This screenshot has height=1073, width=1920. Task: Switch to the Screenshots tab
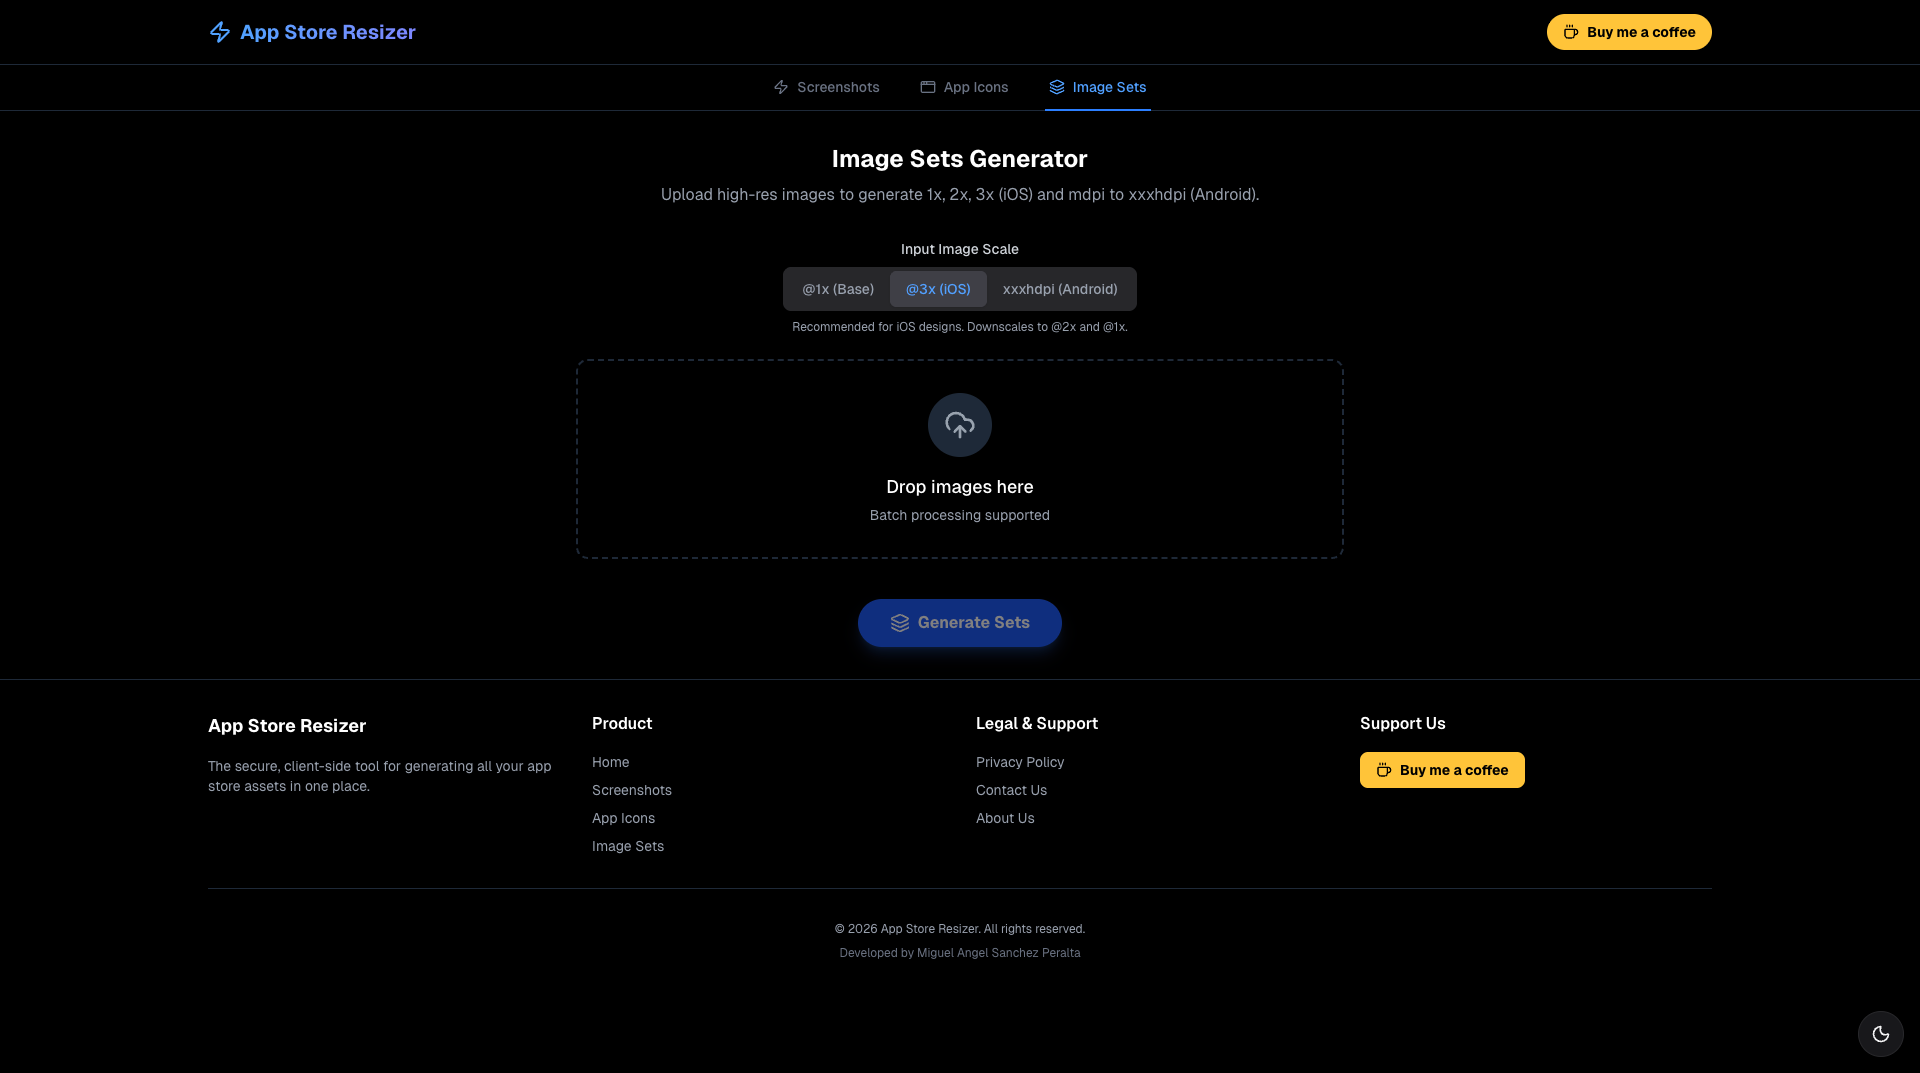pyautogui.click(x=826, y=87)
